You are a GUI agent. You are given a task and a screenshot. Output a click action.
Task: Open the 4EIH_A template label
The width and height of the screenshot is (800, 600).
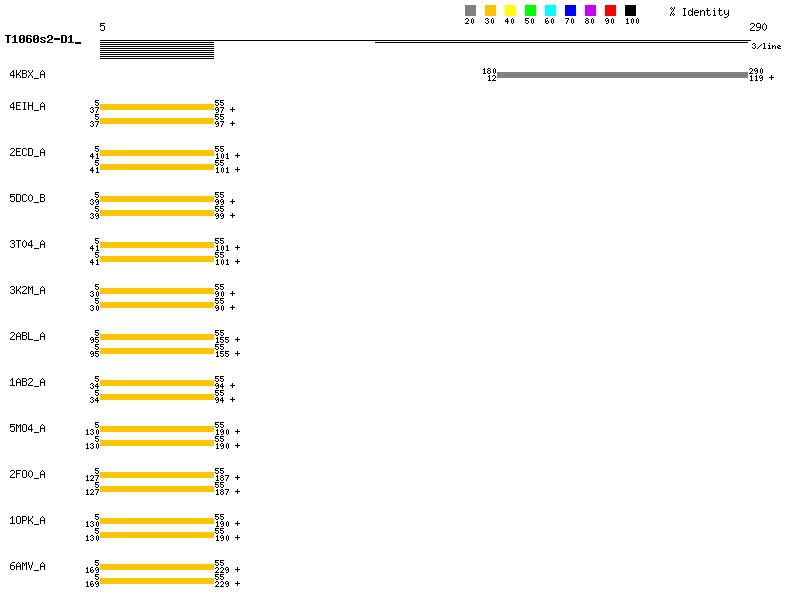27,106
